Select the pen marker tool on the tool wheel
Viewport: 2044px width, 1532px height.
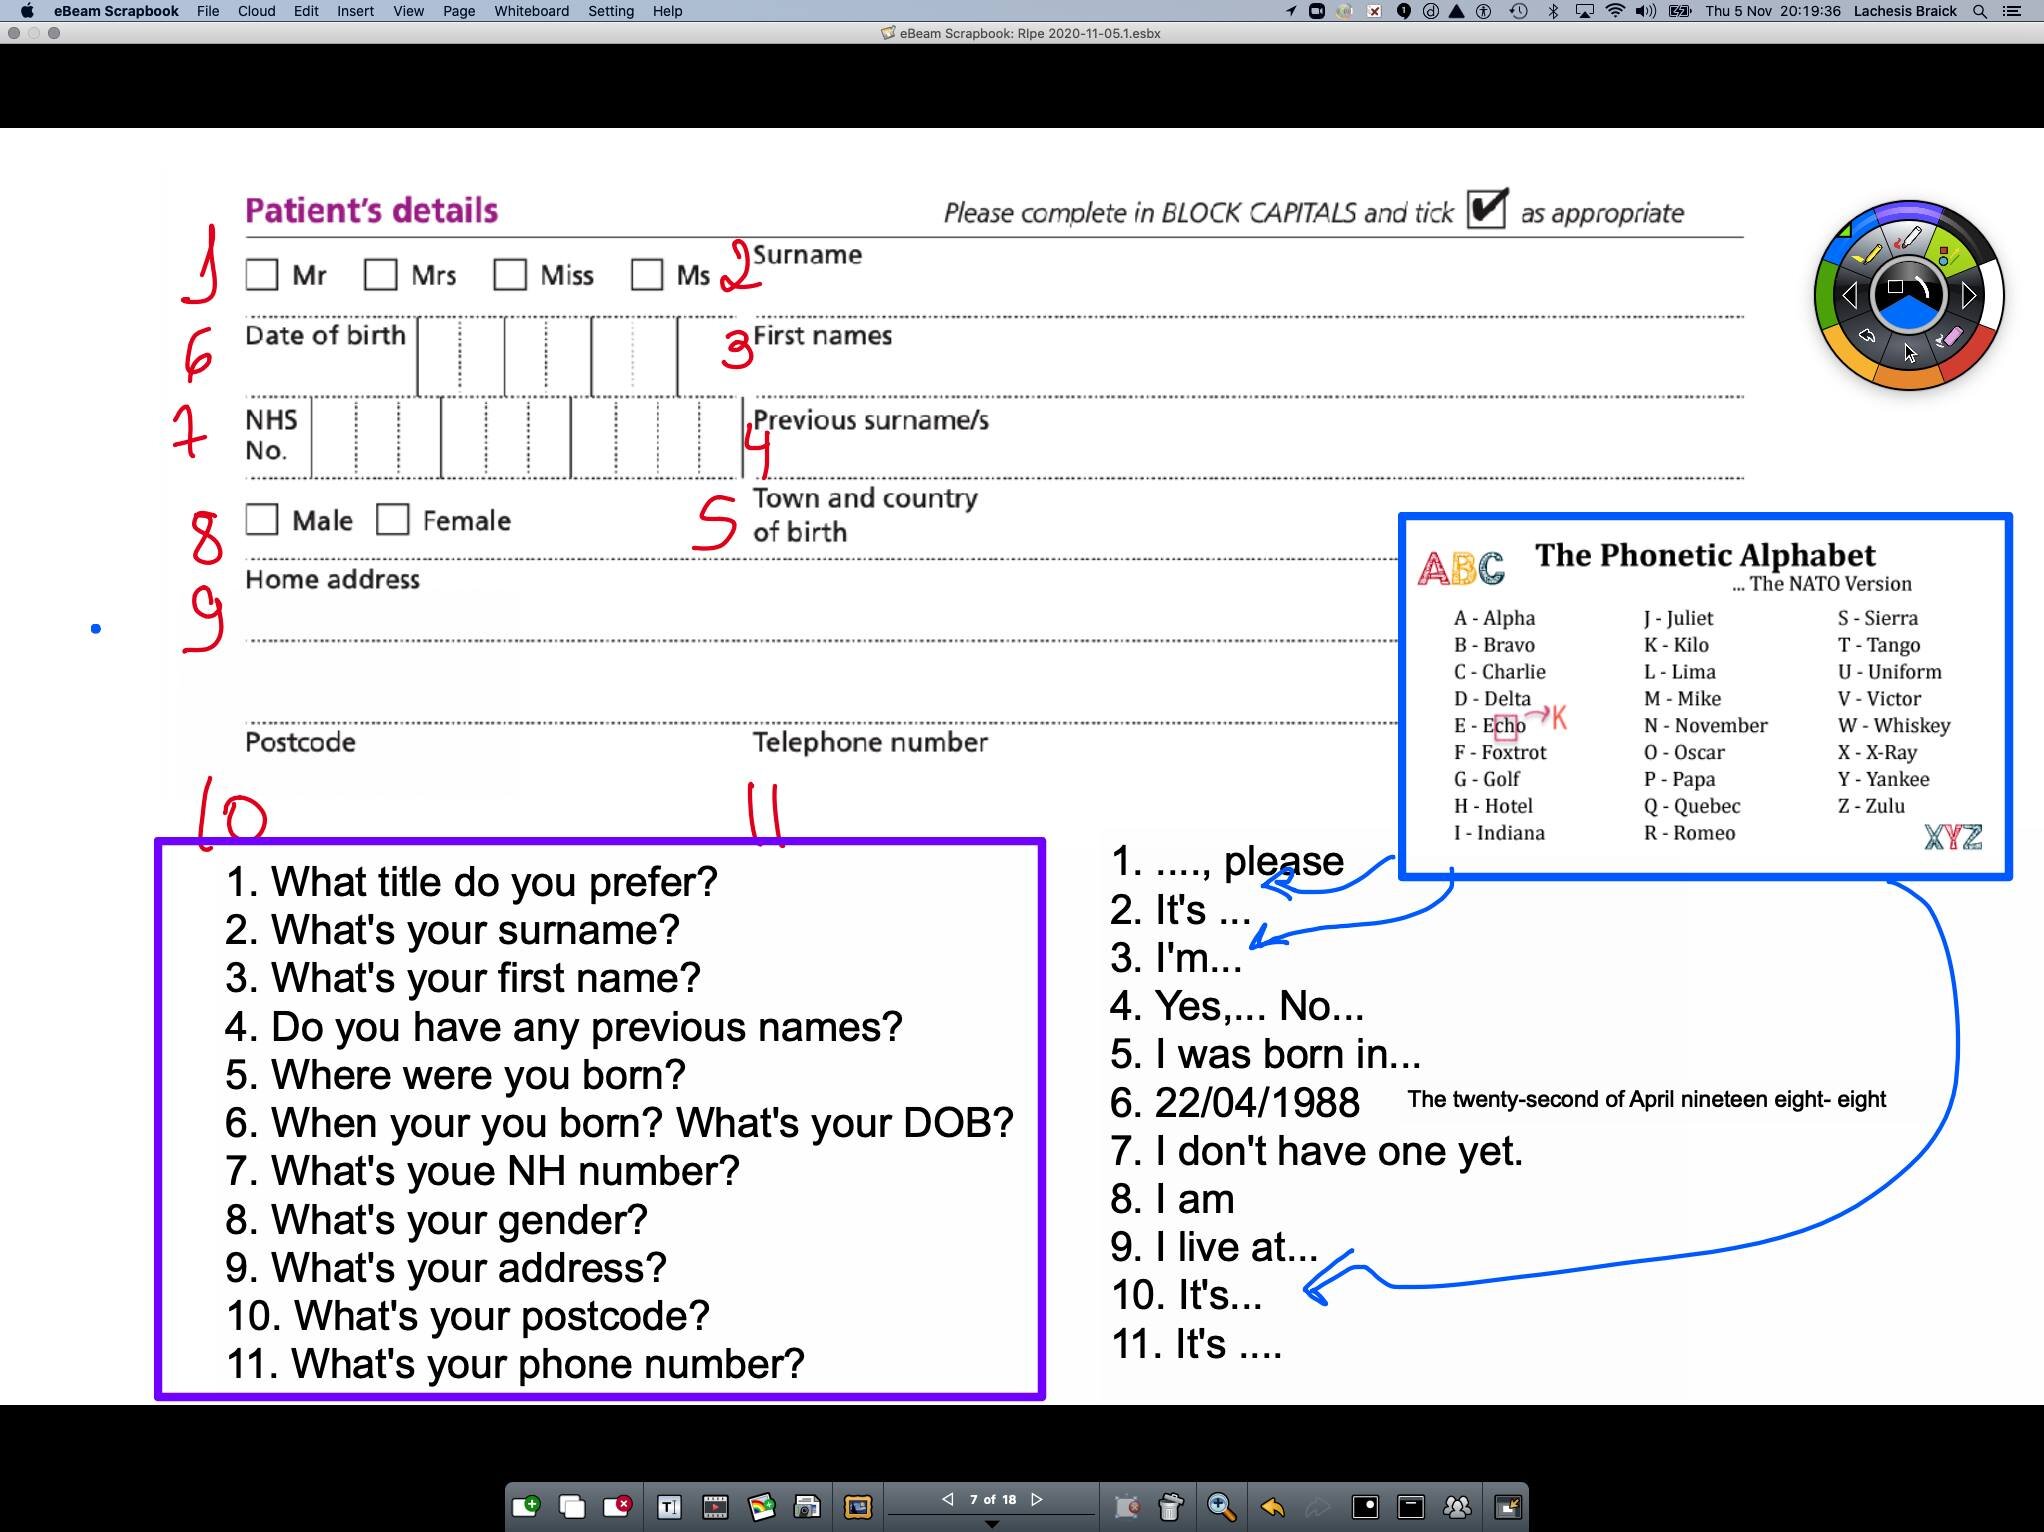tap(1908, 238)
